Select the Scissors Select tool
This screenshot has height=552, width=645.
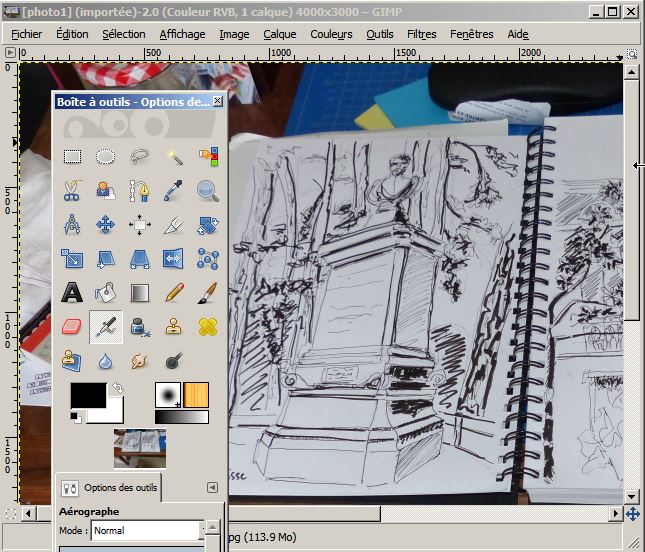[72, 190]
